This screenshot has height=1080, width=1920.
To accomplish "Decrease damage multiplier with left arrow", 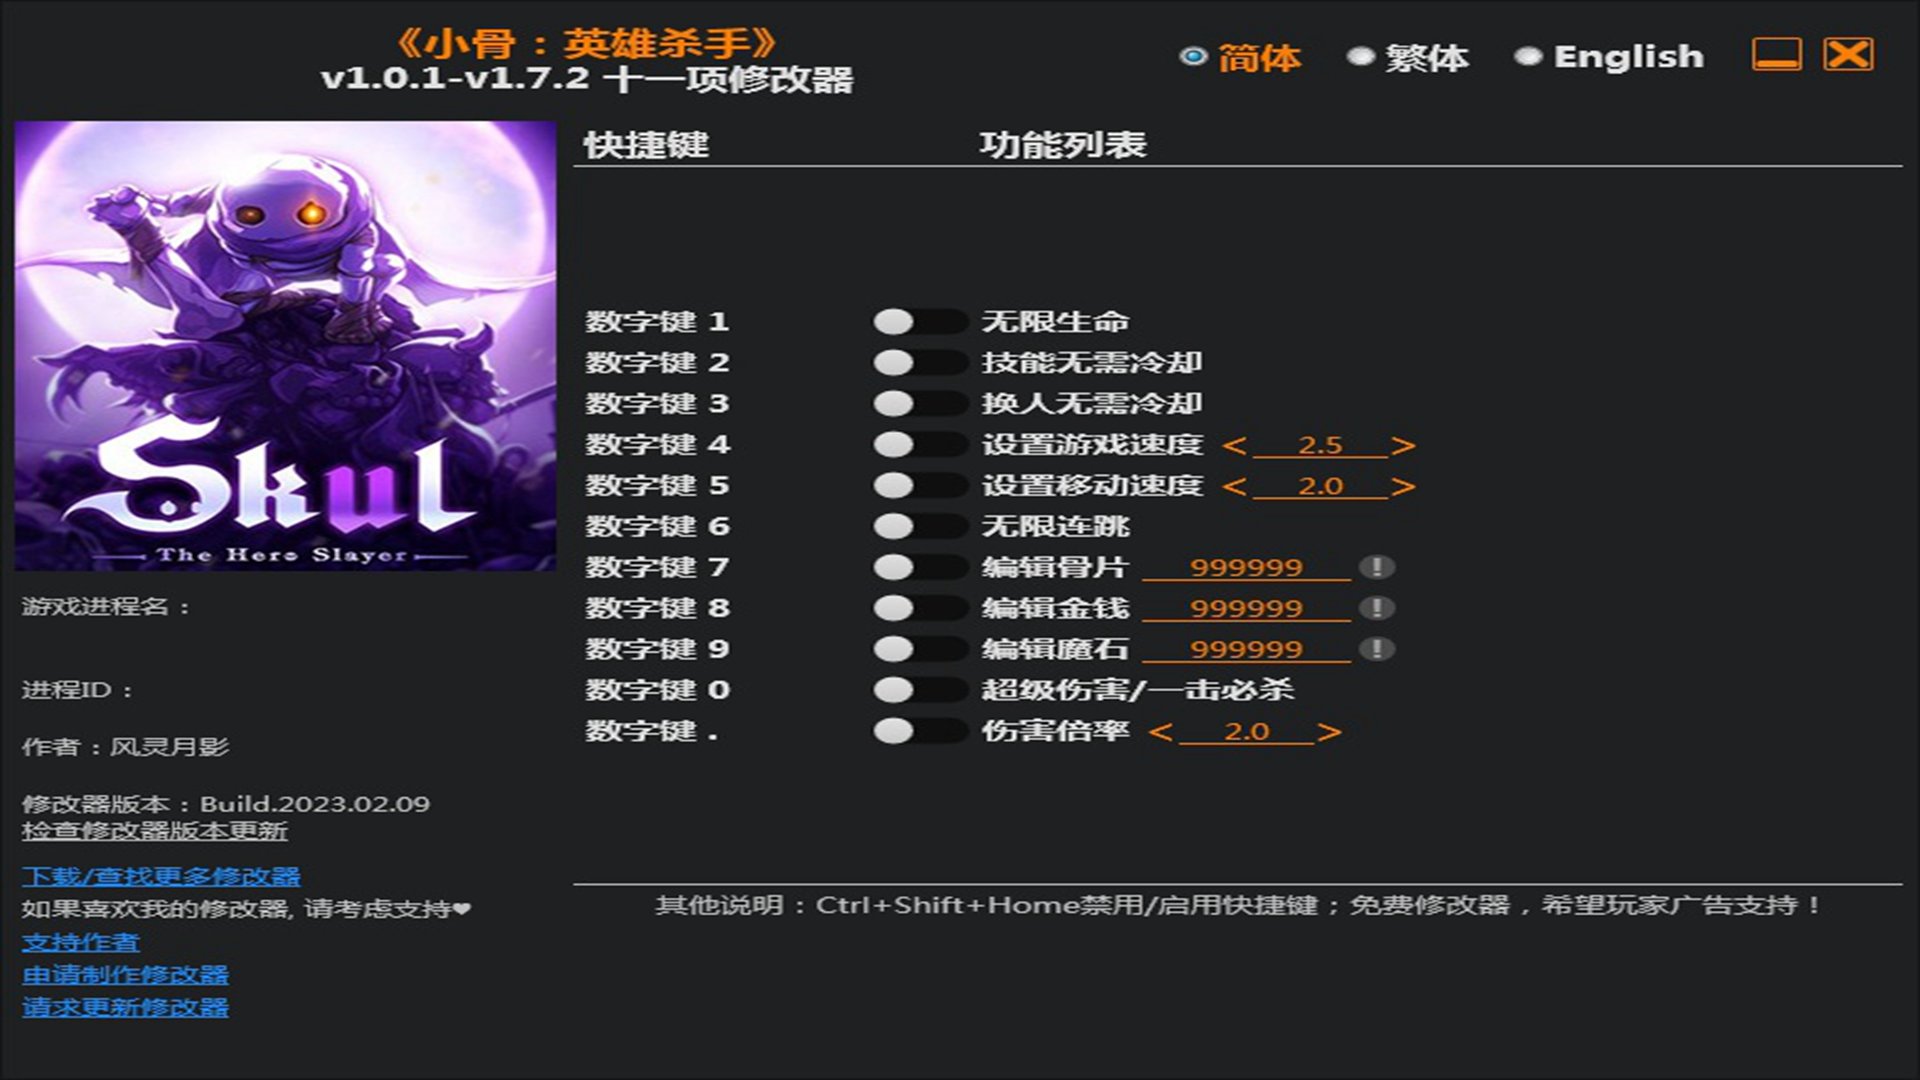I will (x=1161, y=732).
